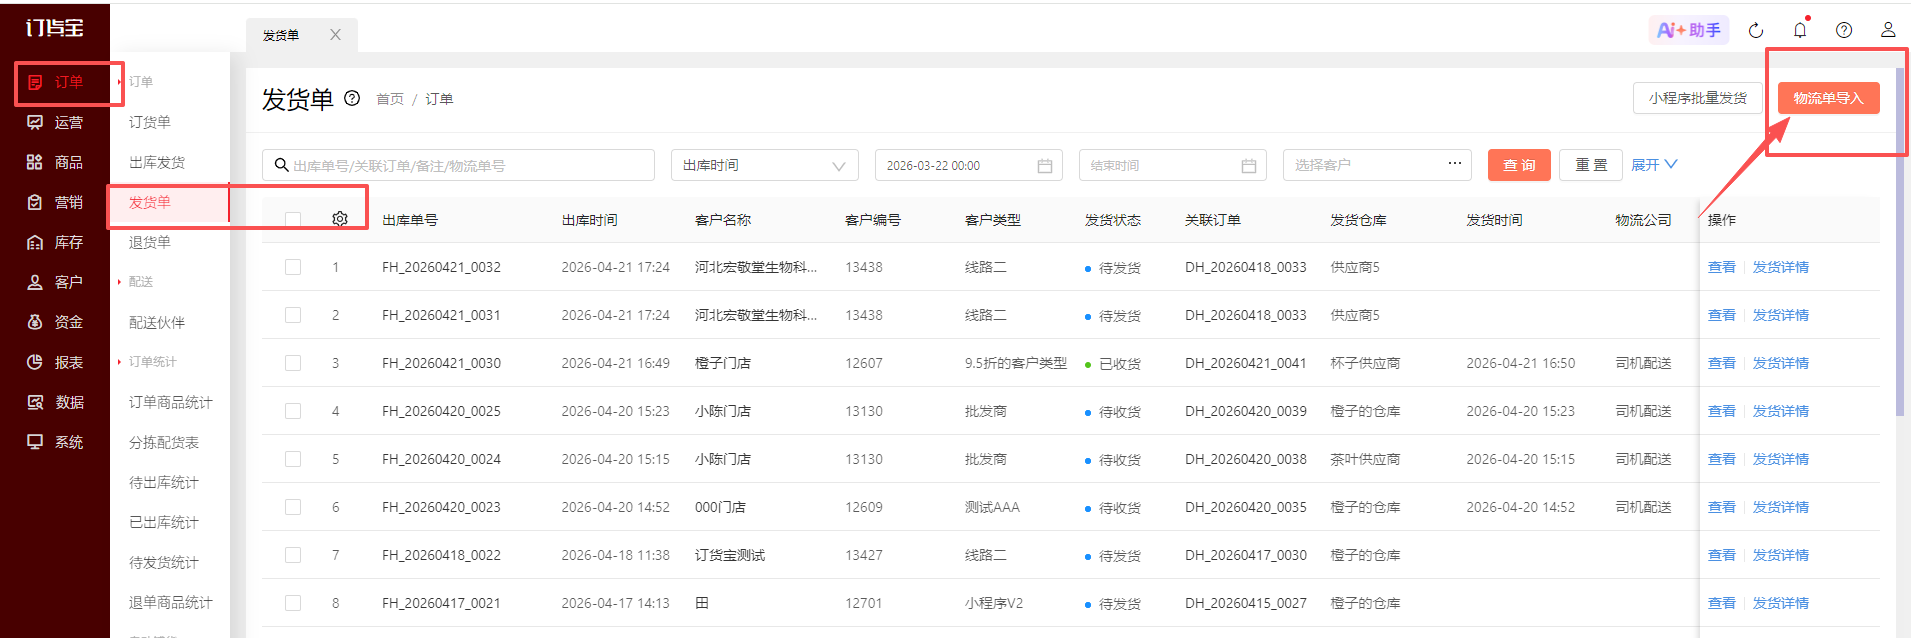The image size is (1911, 638).
Task: Switch to the 发货单 page tab
Action: [281, 35]
